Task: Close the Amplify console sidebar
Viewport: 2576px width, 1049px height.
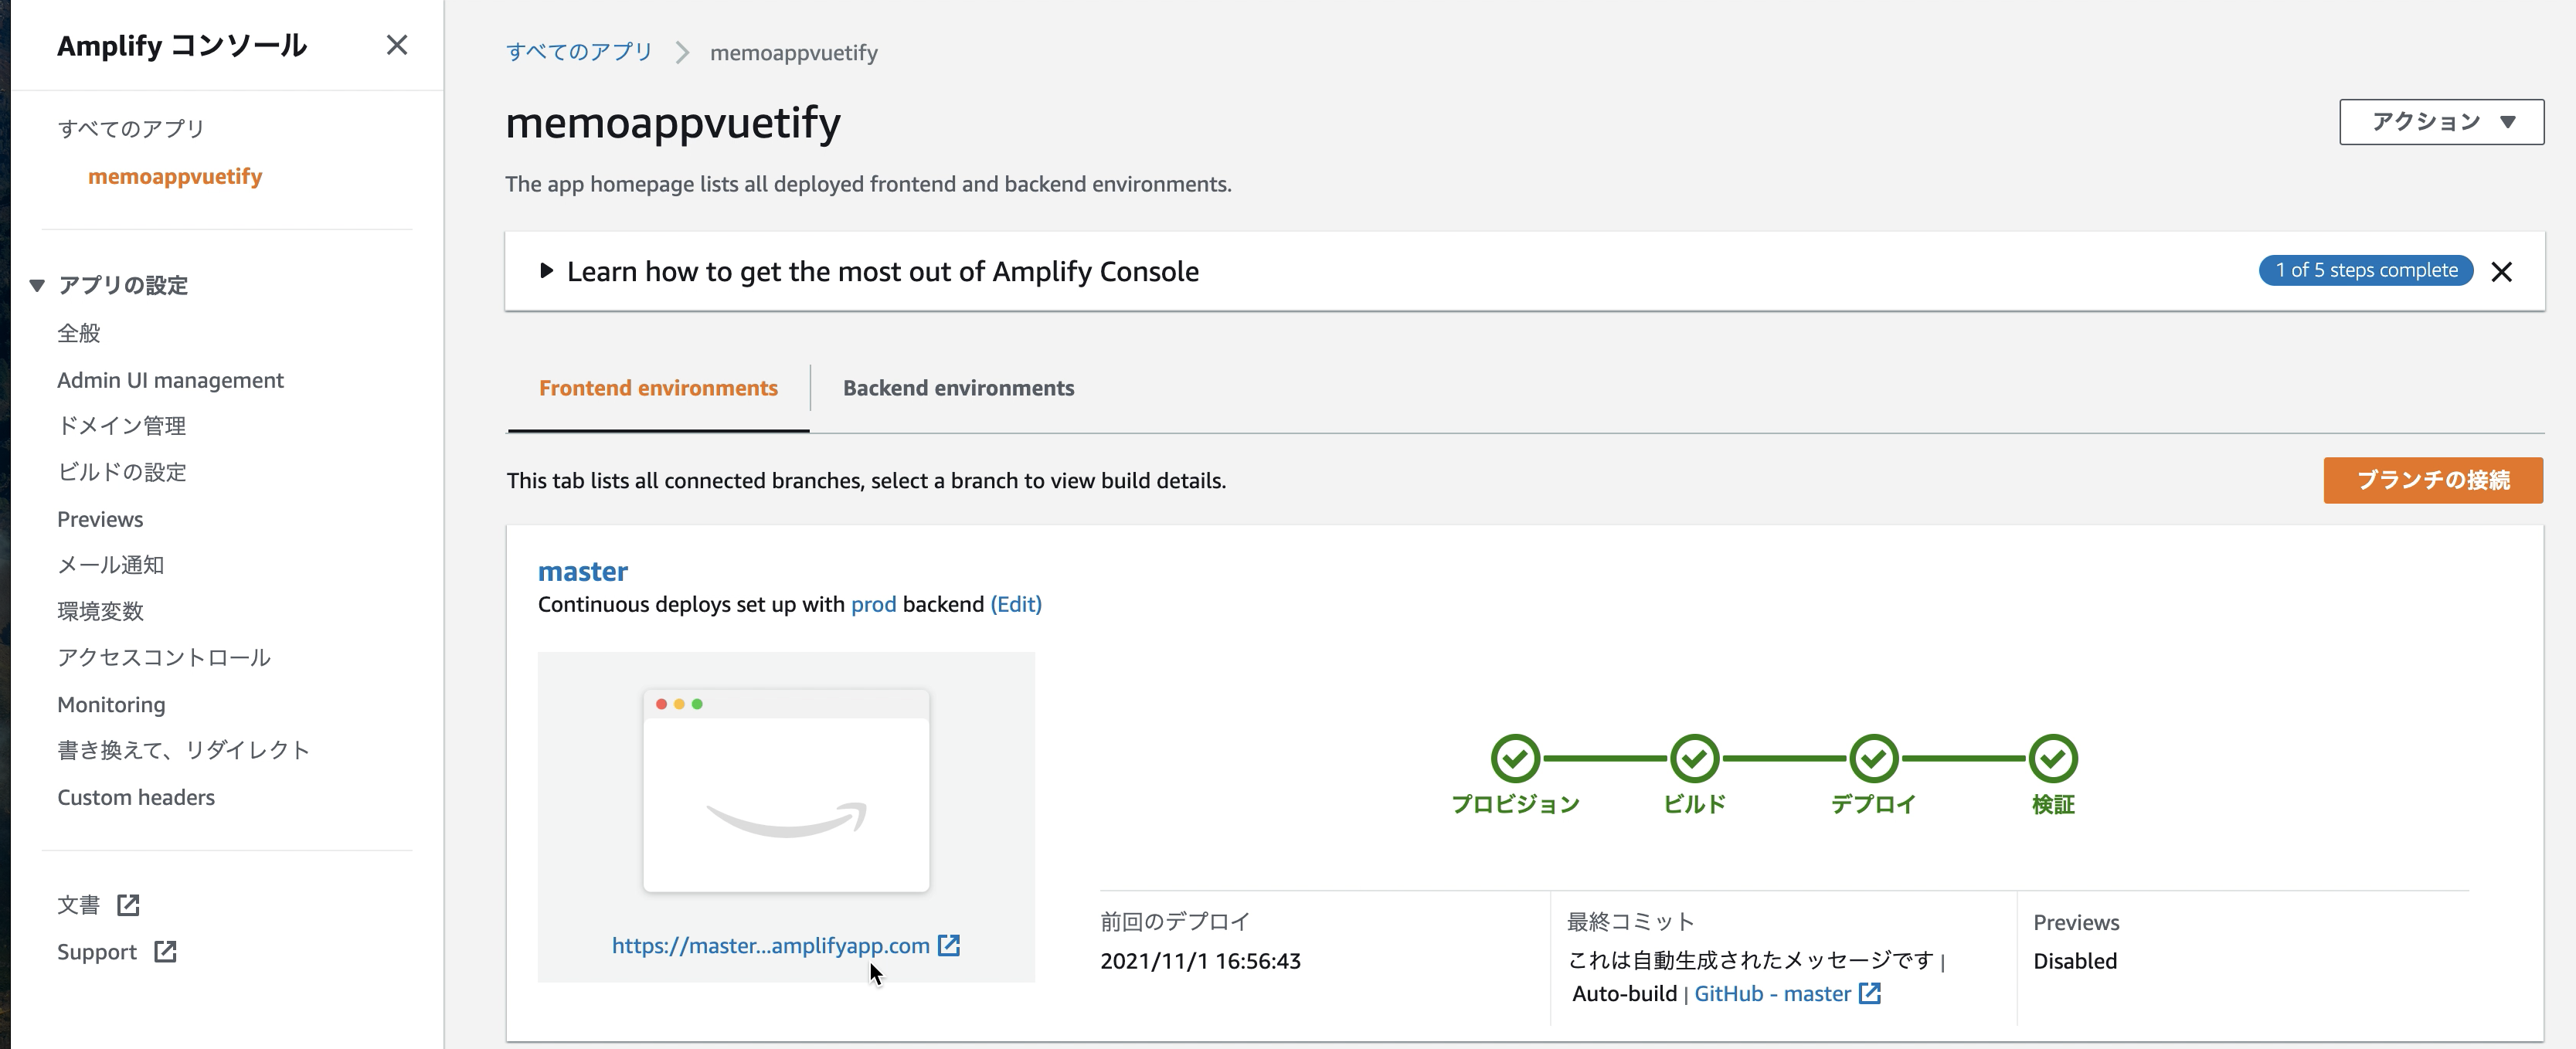Action: [397, 45]
